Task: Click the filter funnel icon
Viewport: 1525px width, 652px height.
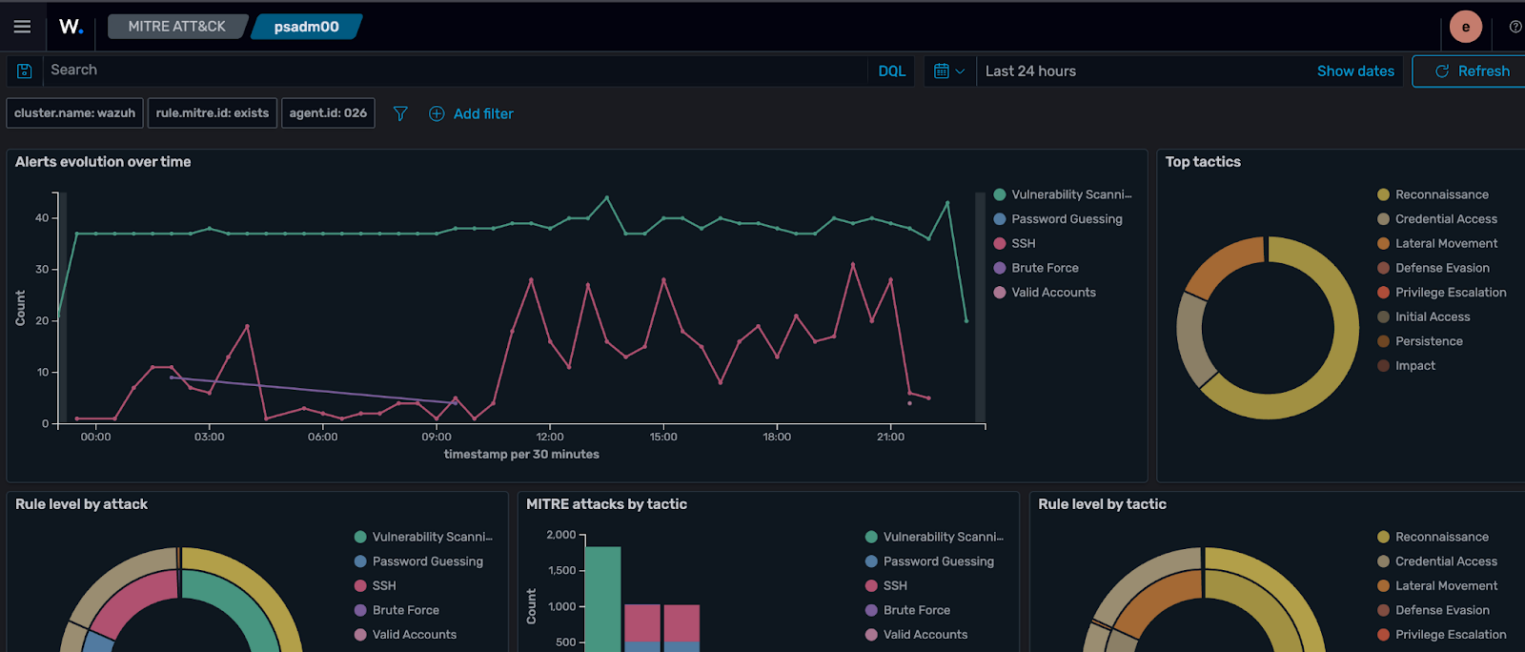Action: [x=401, y=114]
